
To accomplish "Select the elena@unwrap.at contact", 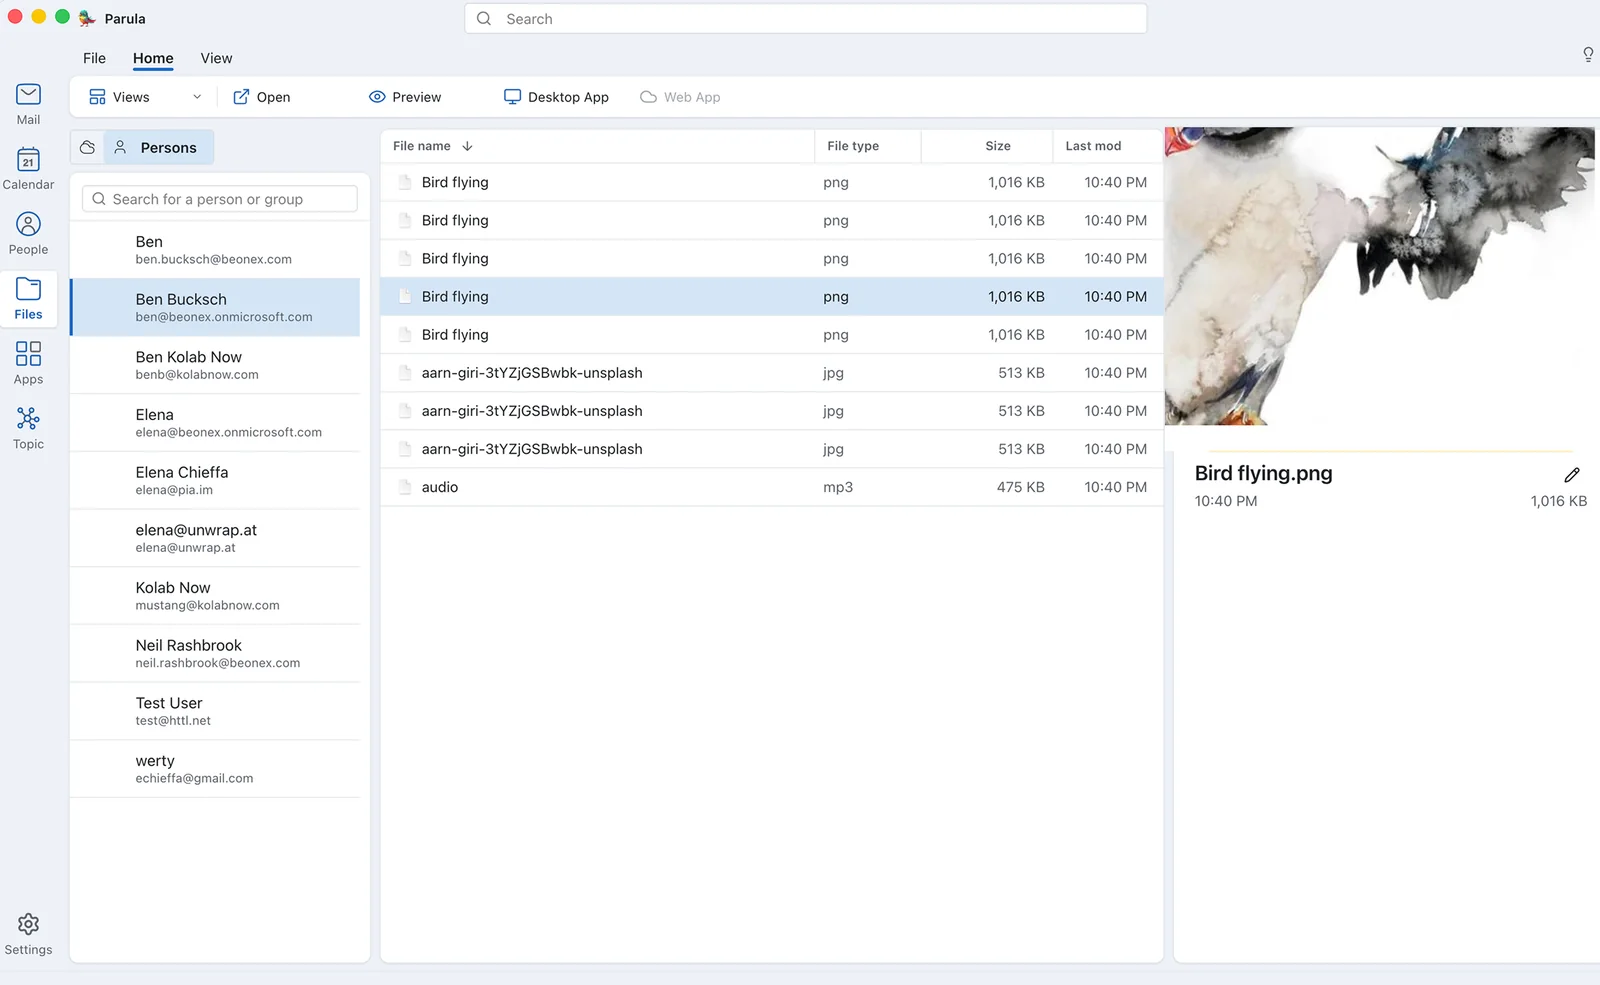I will pos(215,538).
